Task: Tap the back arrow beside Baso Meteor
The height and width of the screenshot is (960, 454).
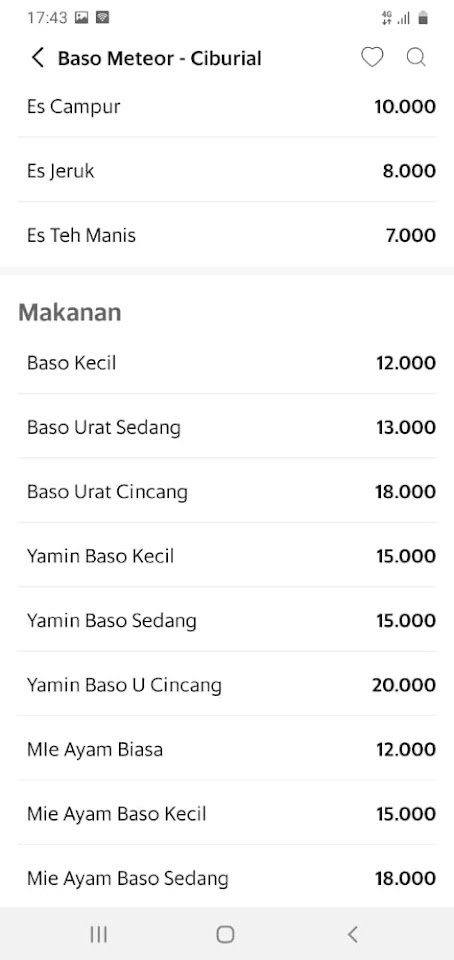Action: pos(38,58)
